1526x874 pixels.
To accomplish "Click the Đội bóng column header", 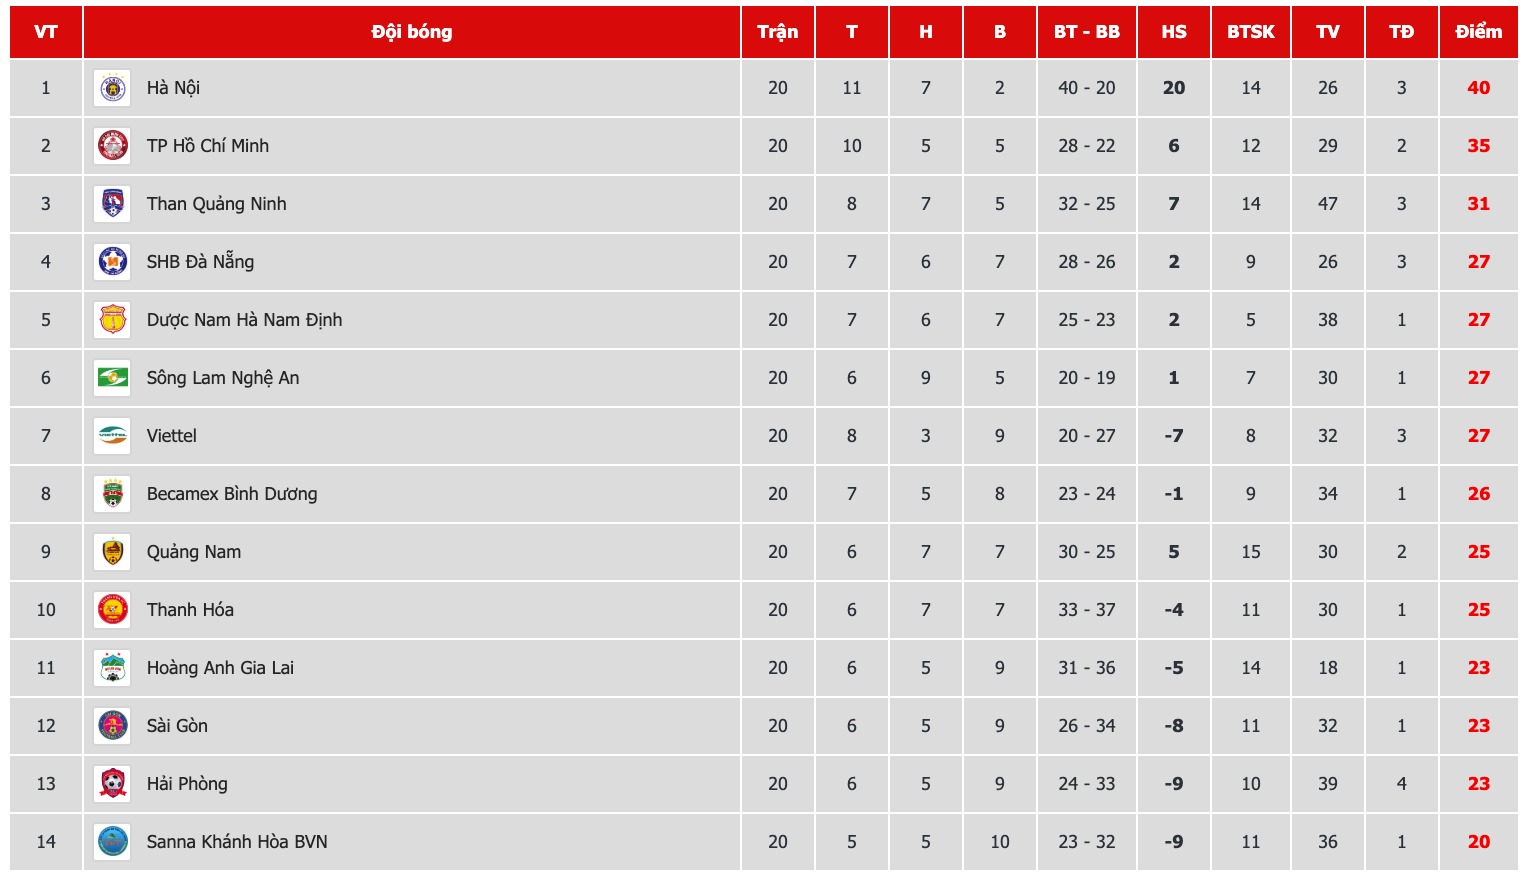I will coord(412,32).
